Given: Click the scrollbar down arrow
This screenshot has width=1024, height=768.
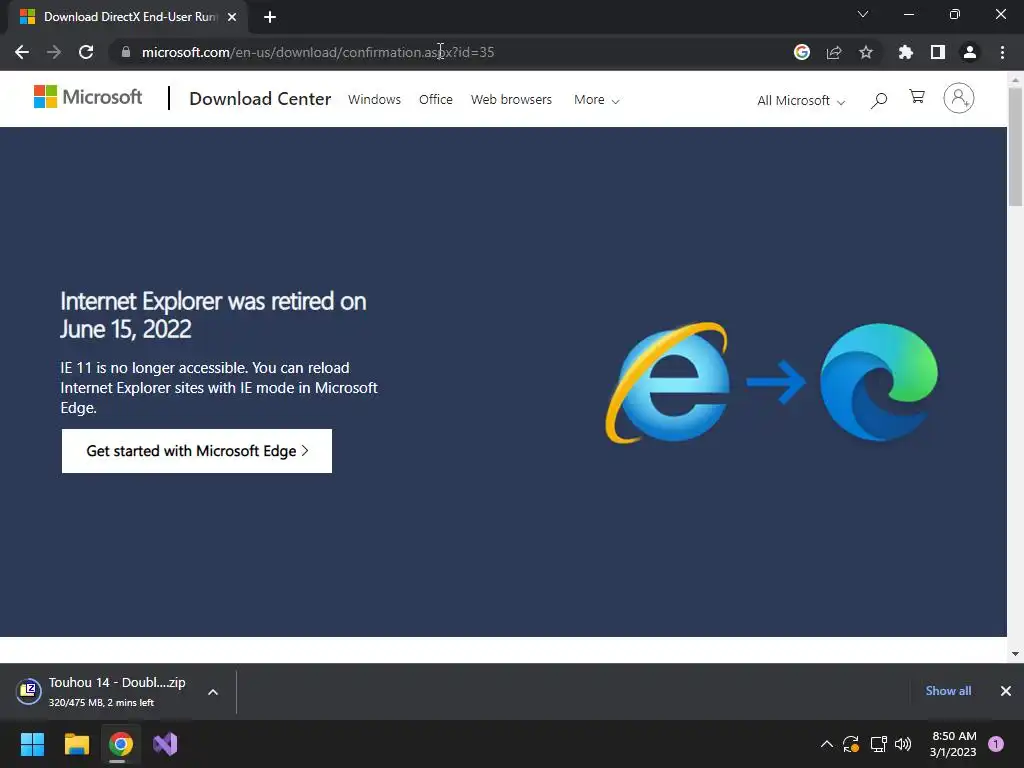Looking at the screenshot, I should 1015,654.
